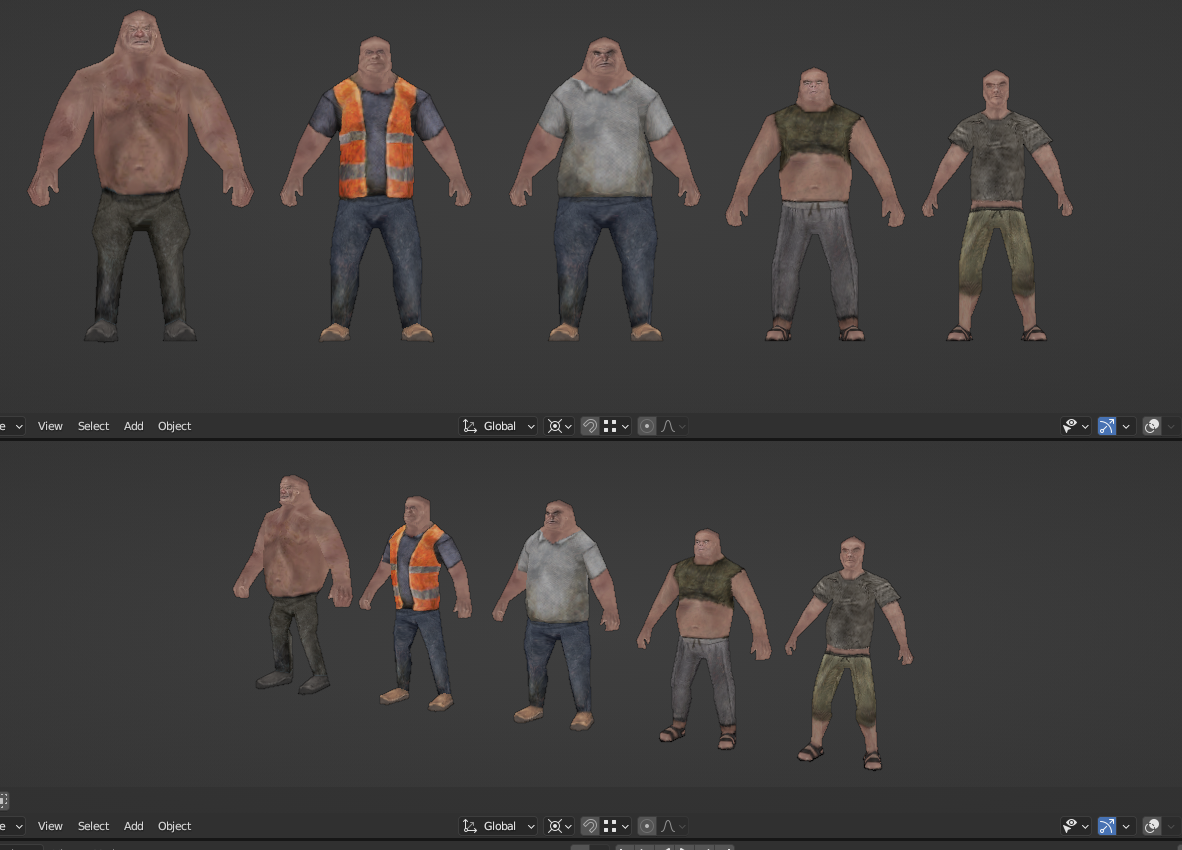Expand gizmo options arrow in upper viewport
The image size is (1182, 850).
(1126, 426)
